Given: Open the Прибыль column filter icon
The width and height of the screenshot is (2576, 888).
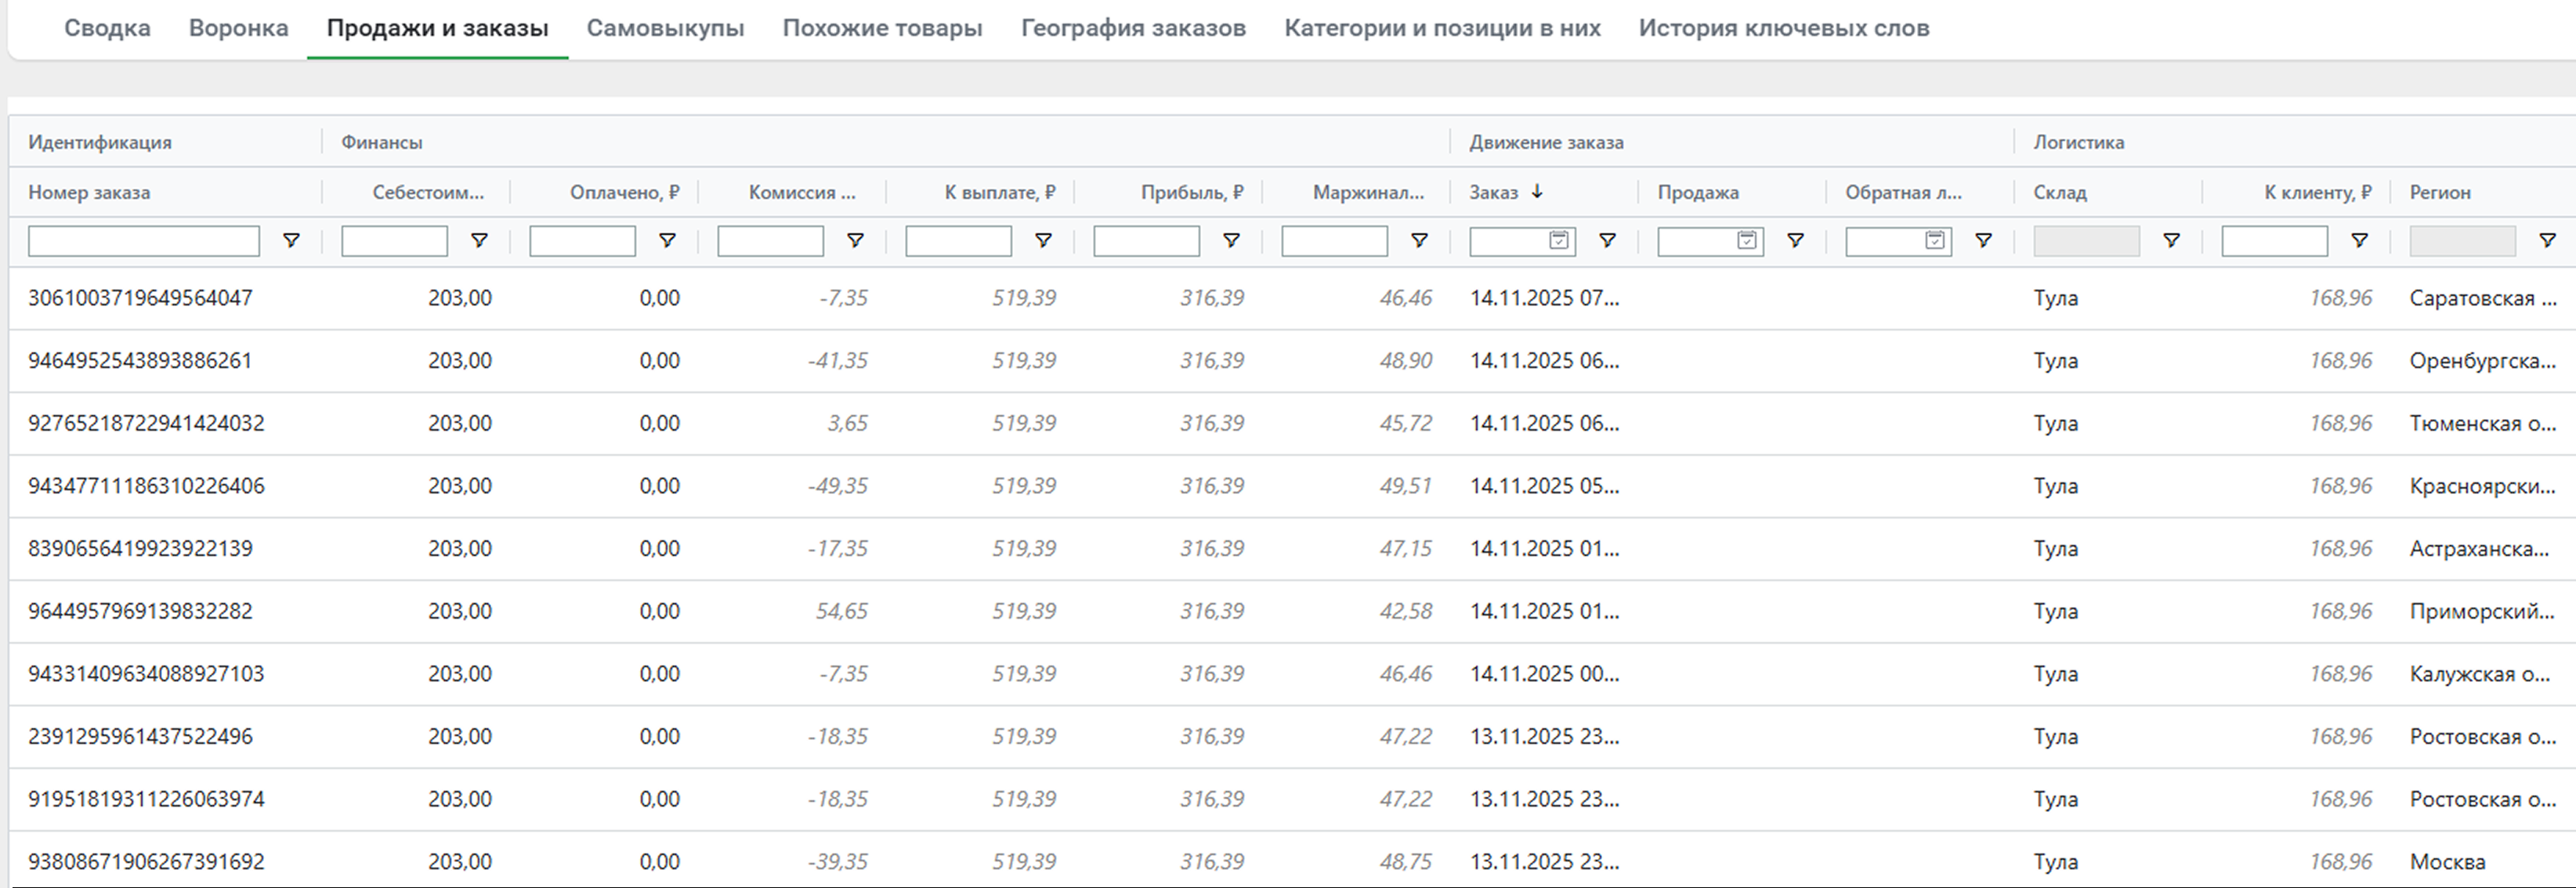Looking at the screenshot, I should click(1231, 241).
